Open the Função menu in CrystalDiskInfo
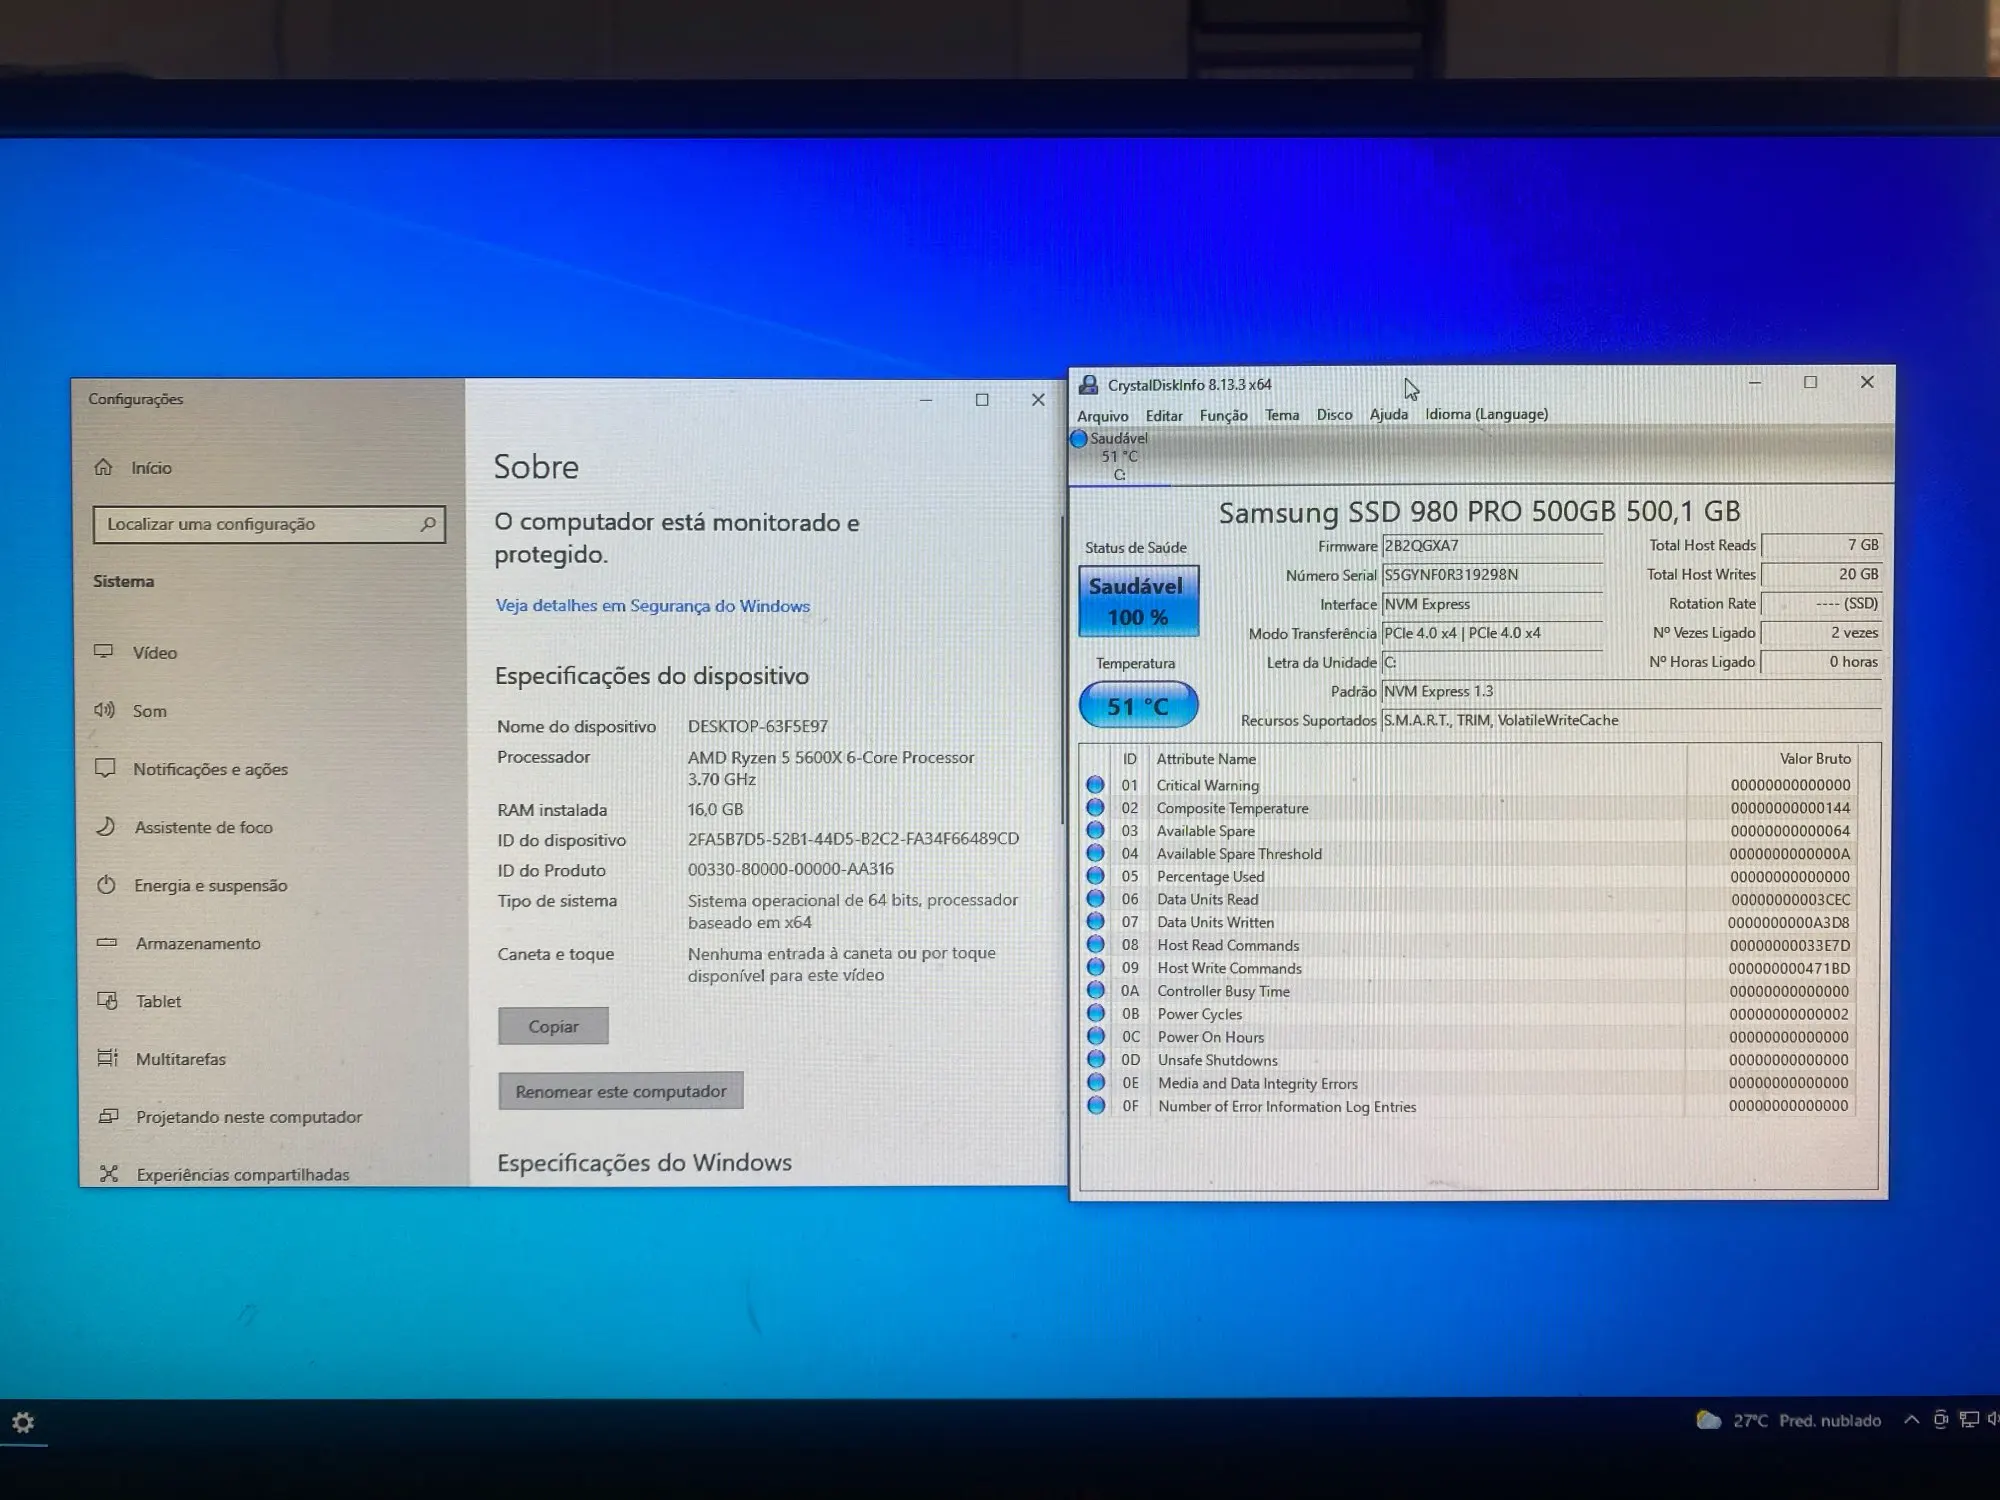Viewport: 2000px width, 1500px height. click(1223, 415)
